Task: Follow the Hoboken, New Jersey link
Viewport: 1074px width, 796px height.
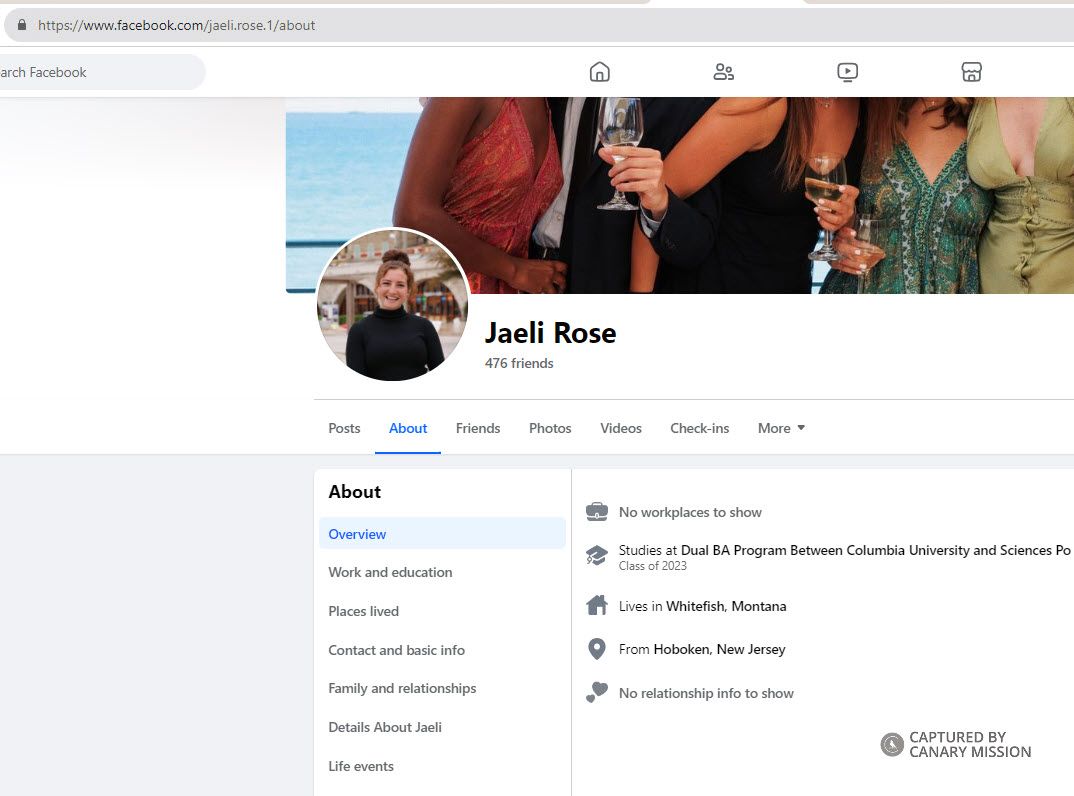Action: click(719, 650)
